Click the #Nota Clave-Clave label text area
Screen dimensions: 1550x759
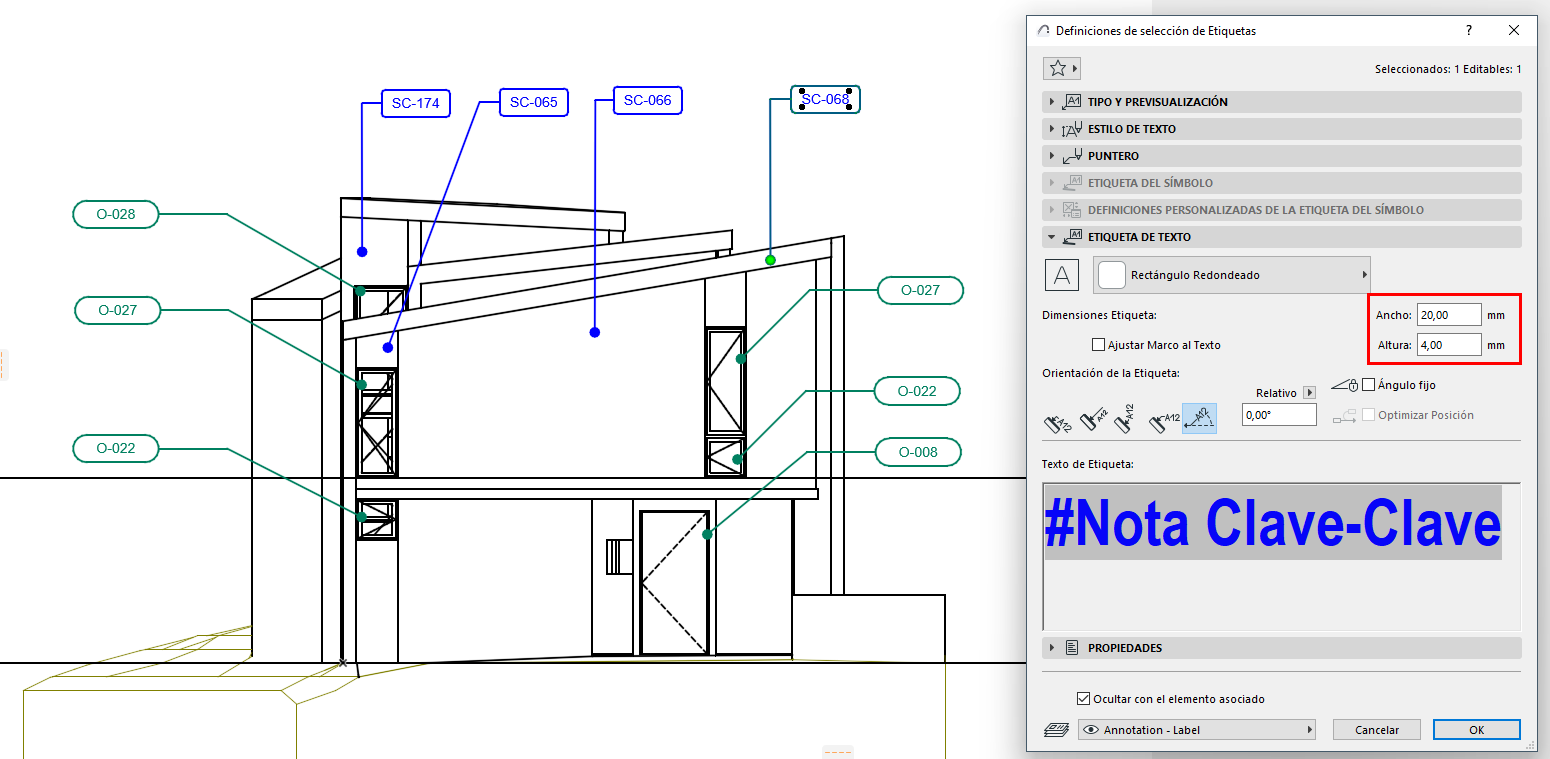pyautogui.click(x=1281, y=556)
